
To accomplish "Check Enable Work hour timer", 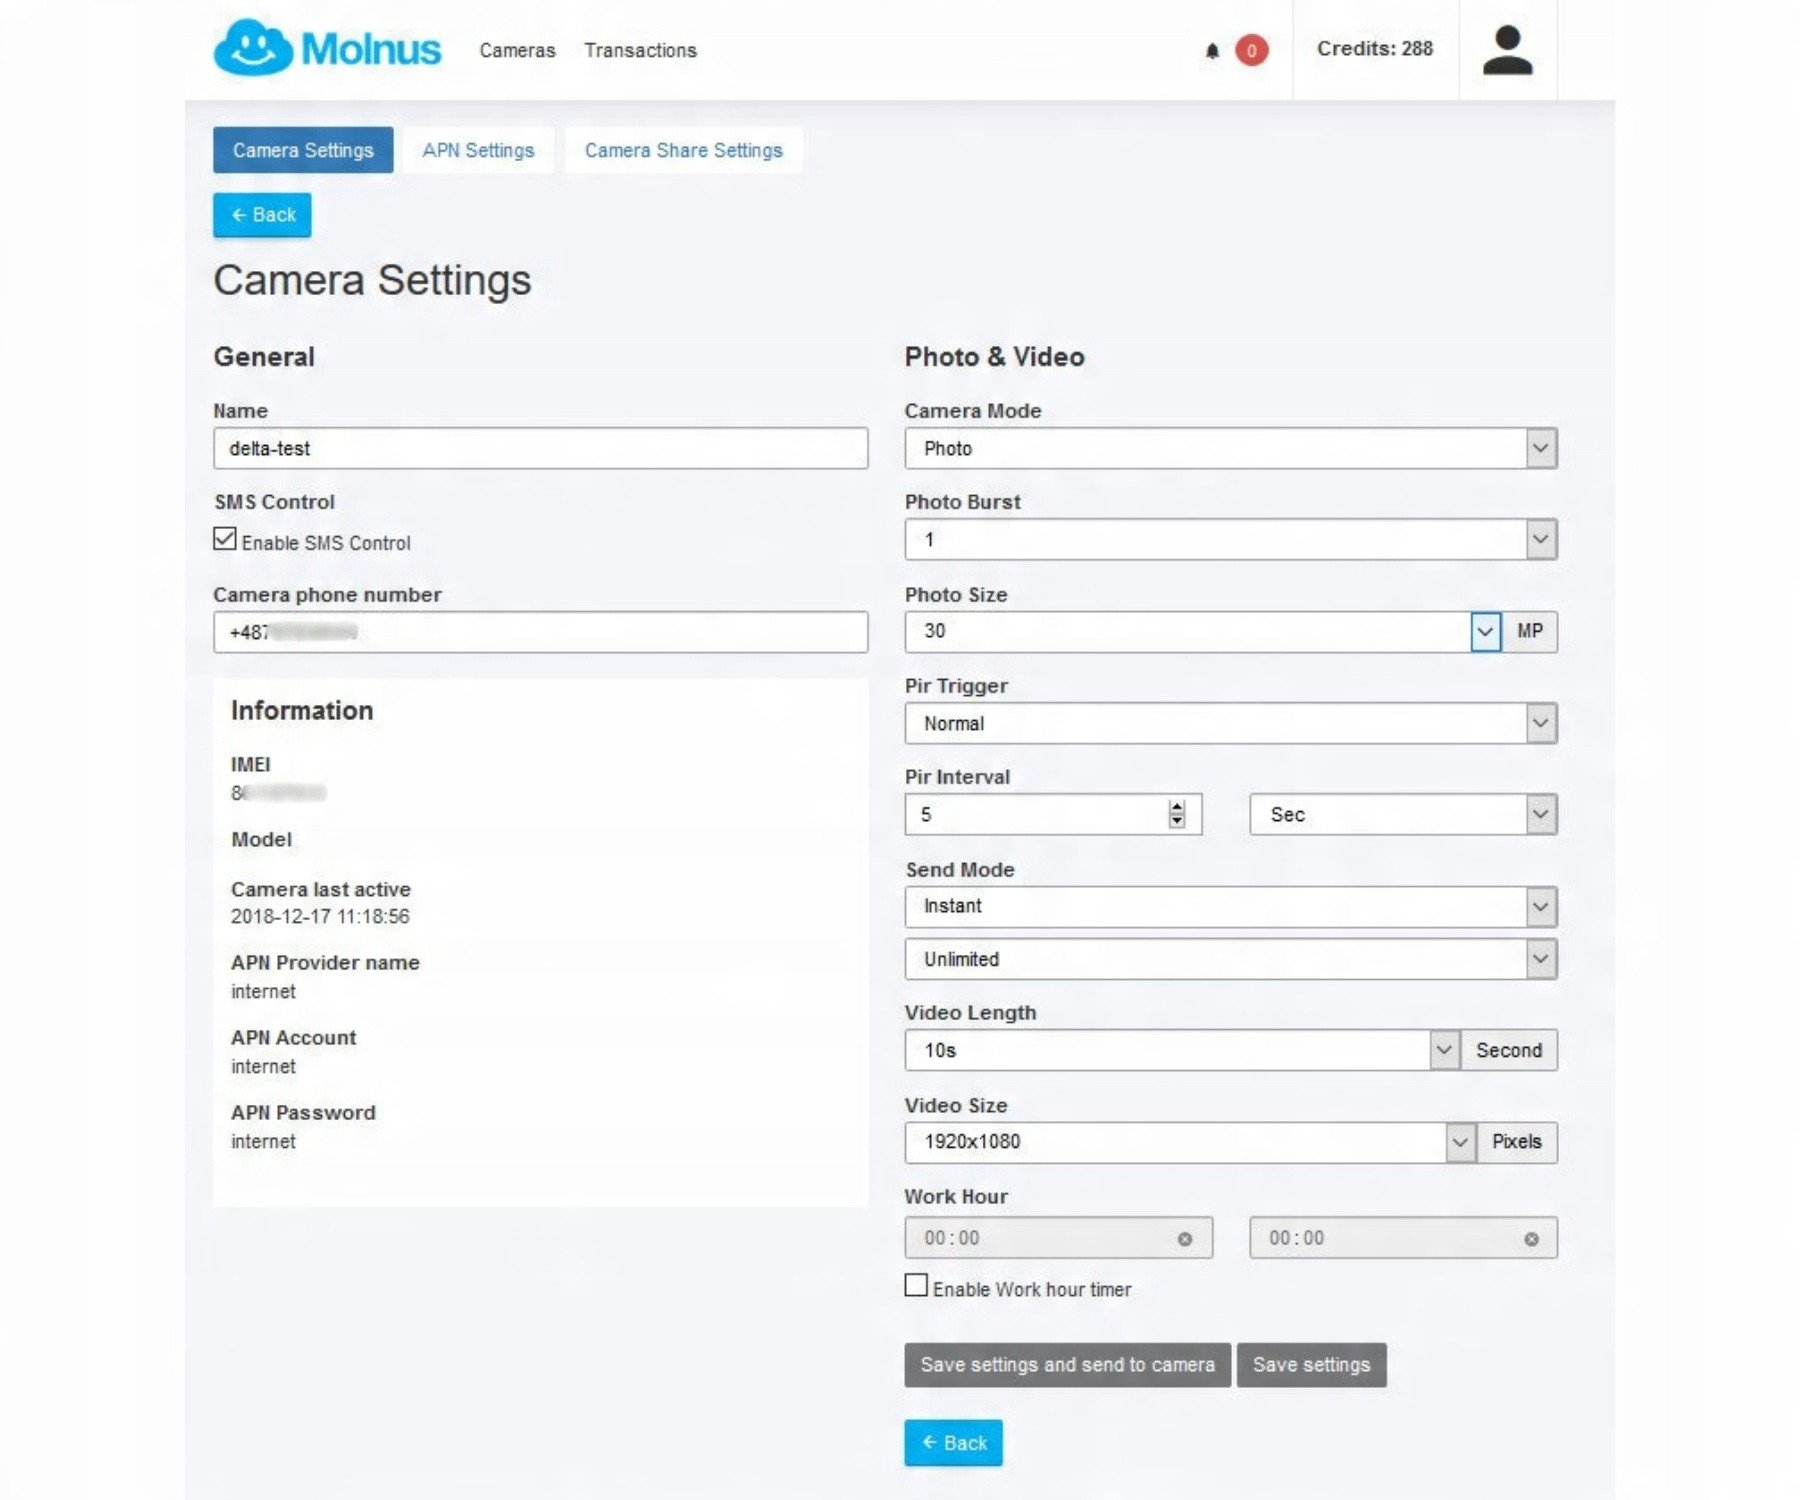I will click(x=916, y=1285).
